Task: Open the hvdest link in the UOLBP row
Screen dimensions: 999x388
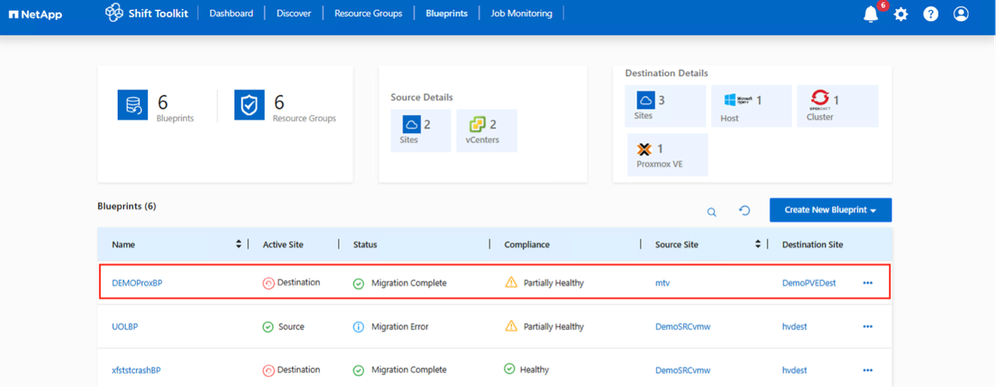Action: point(794,327)
